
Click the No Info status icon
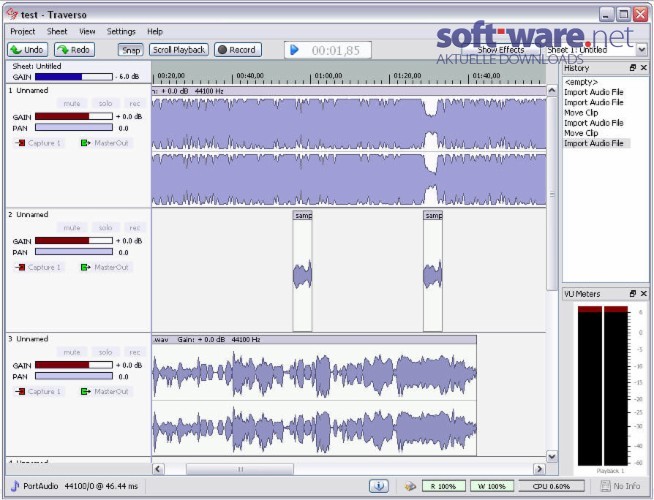coord(605,486)
